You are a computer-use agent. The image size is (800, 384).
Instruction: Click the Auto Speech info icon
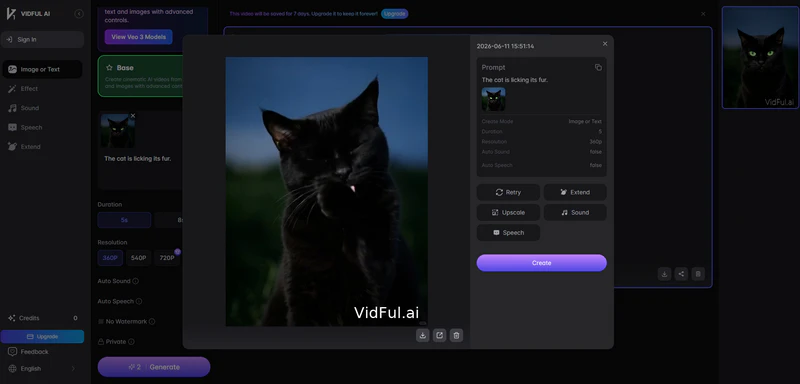click(x=139, y=301)
